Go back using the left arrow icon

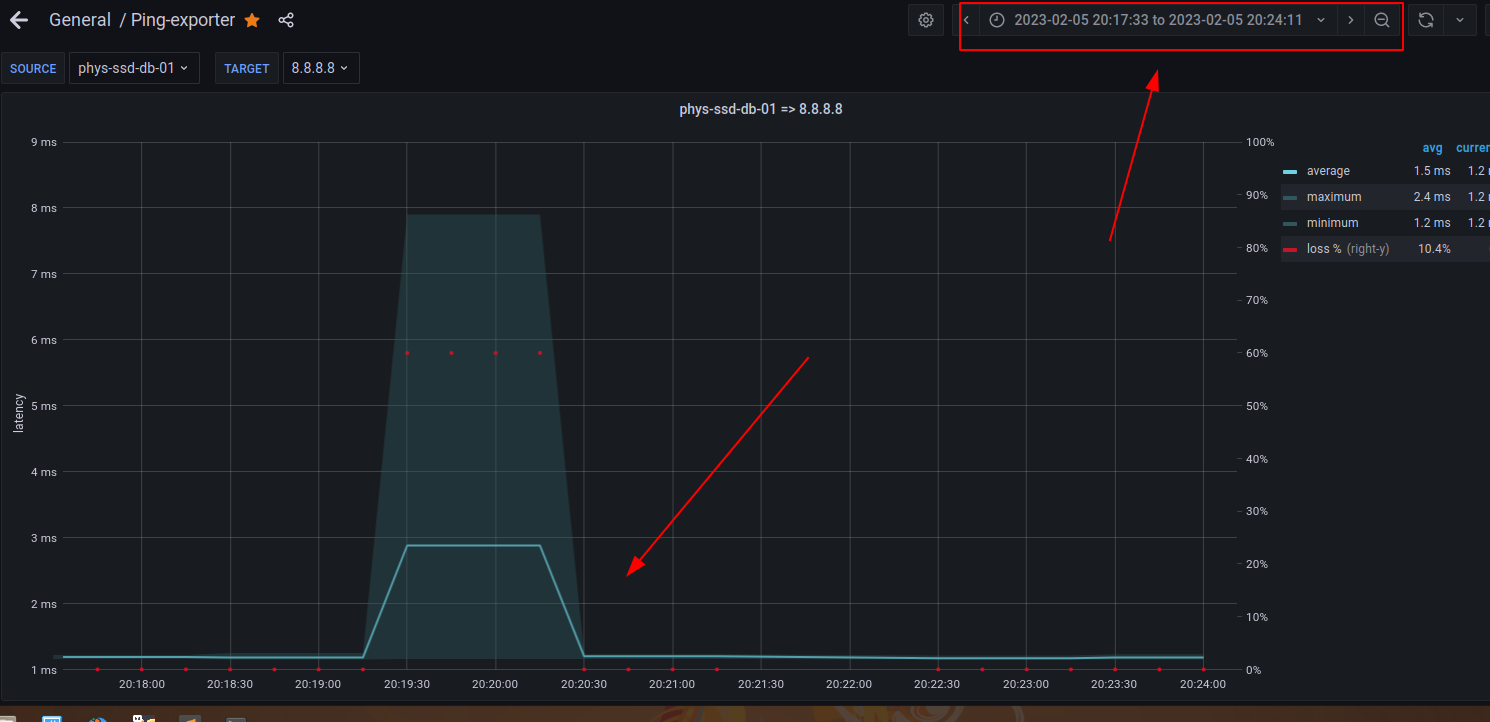pos(18,20)
